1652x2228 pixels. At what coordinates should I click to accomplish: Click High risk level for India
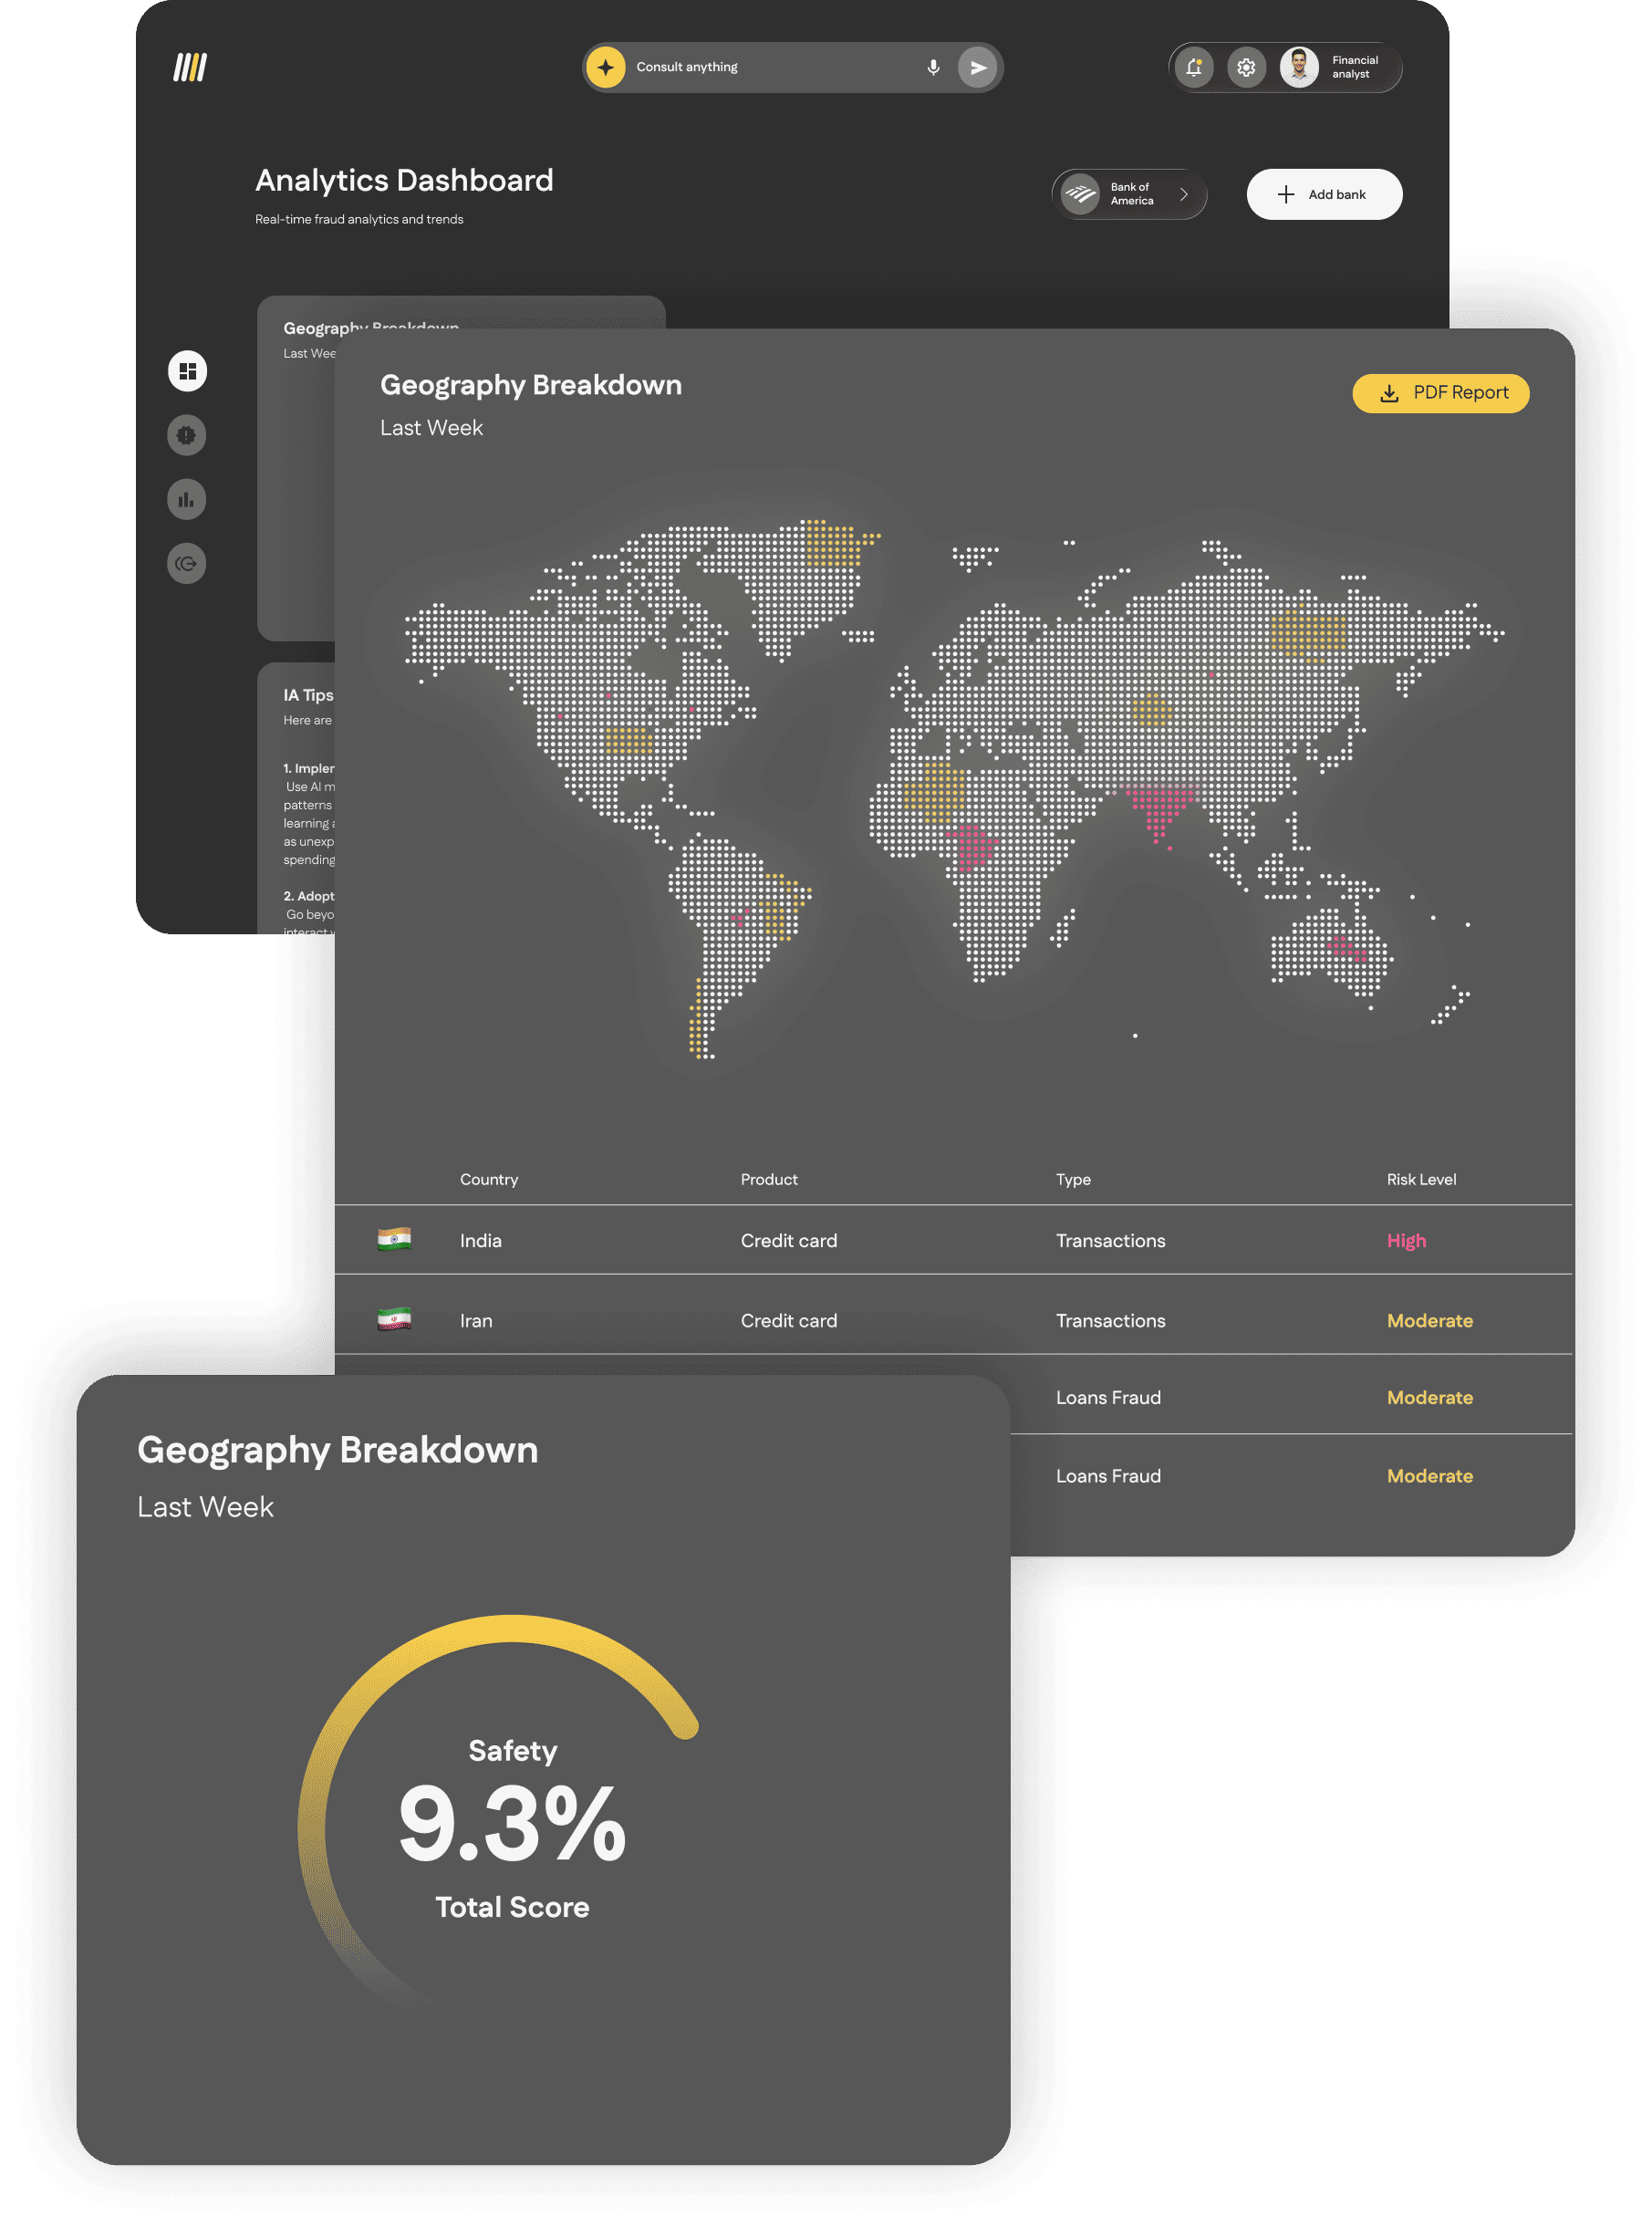[1406, 1240]
